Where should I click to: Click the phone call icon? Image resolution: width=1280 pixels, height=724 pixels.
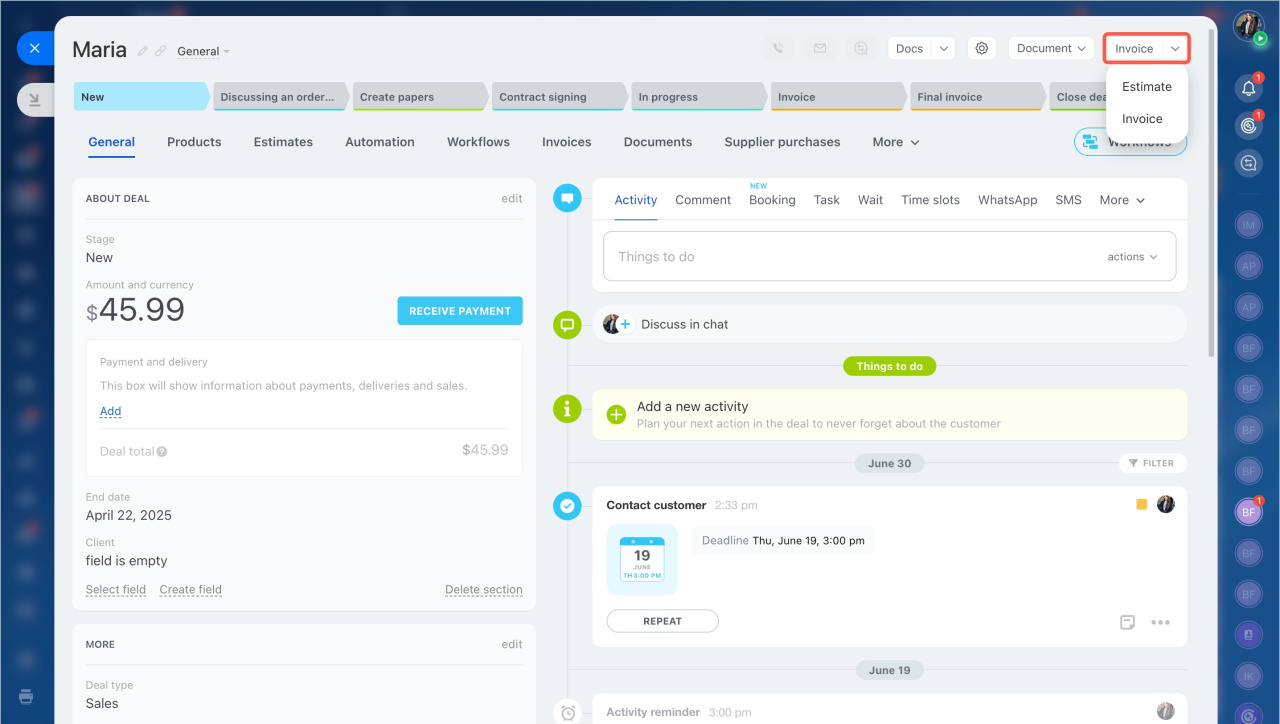point(778,48)
